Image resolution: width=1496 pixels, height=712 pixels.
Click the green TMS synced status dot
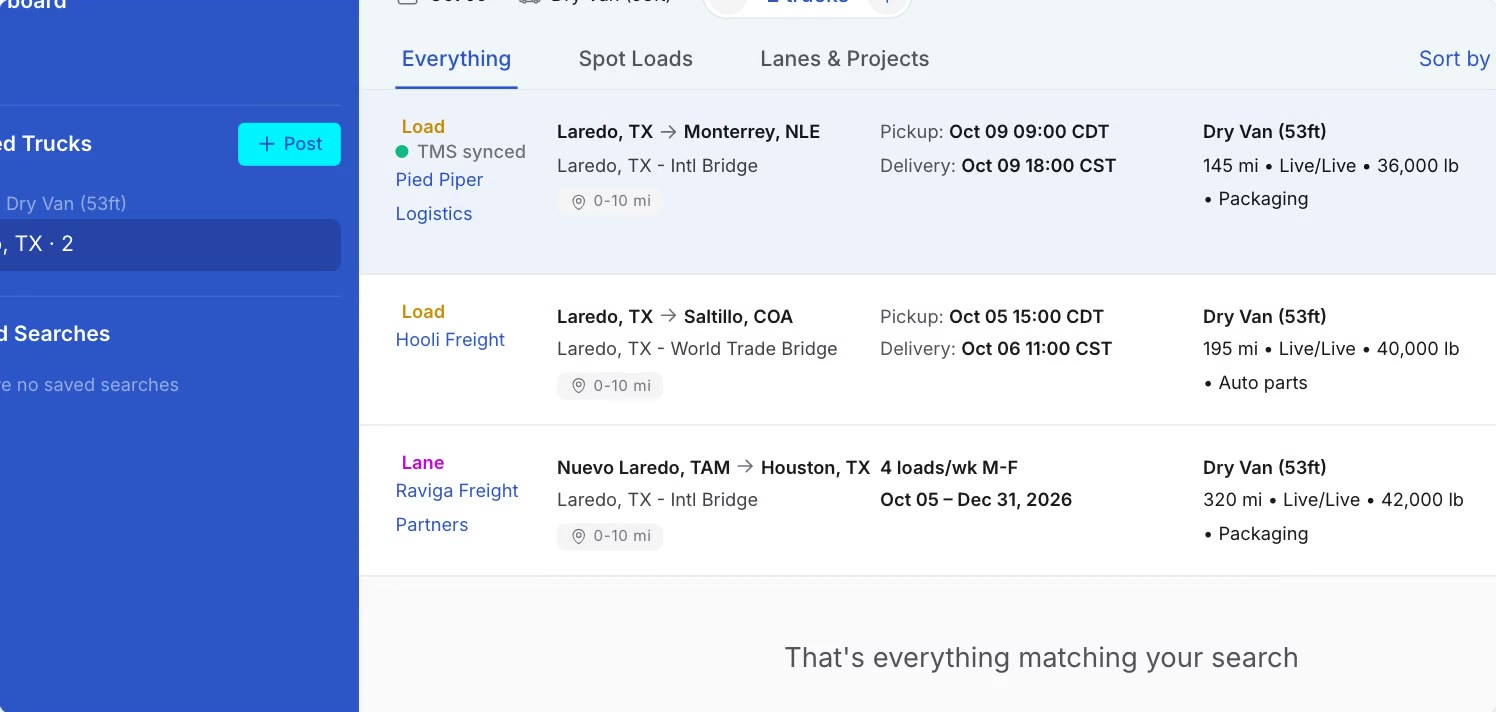coord(402,152)
